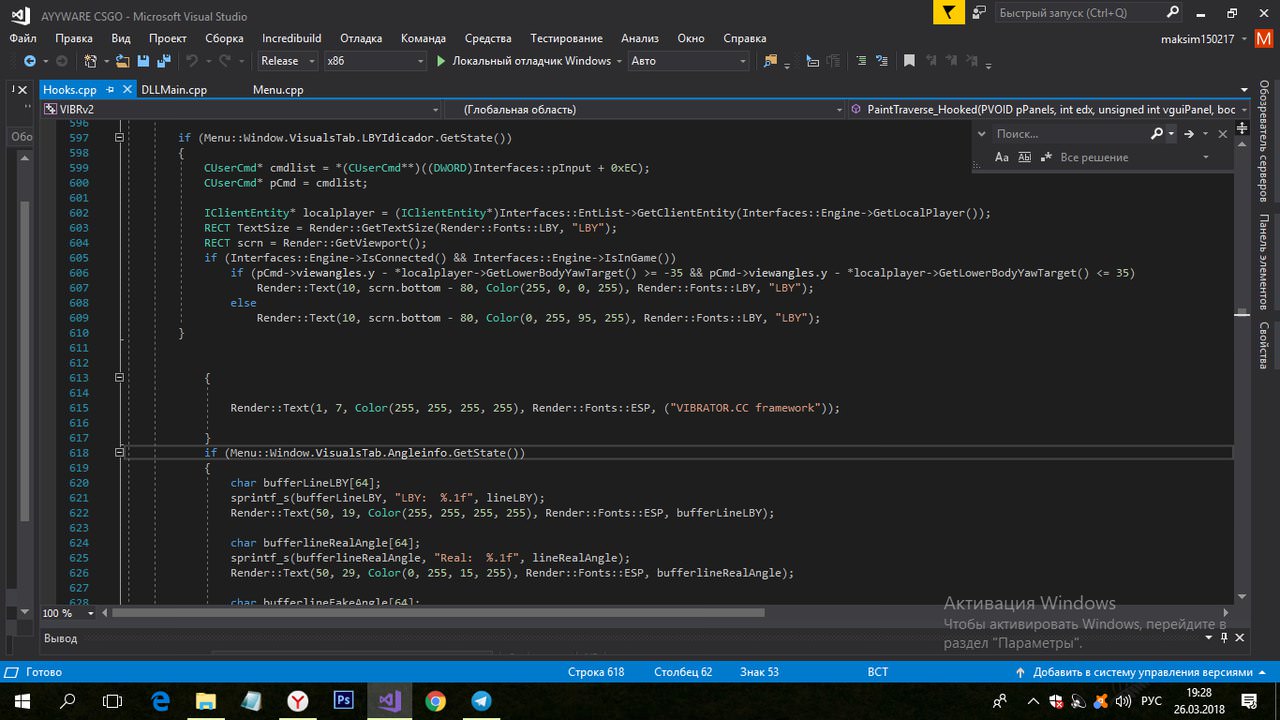Click the Open File folder icon
This screenshot has height=720, width=1280.
coord(123,61)
